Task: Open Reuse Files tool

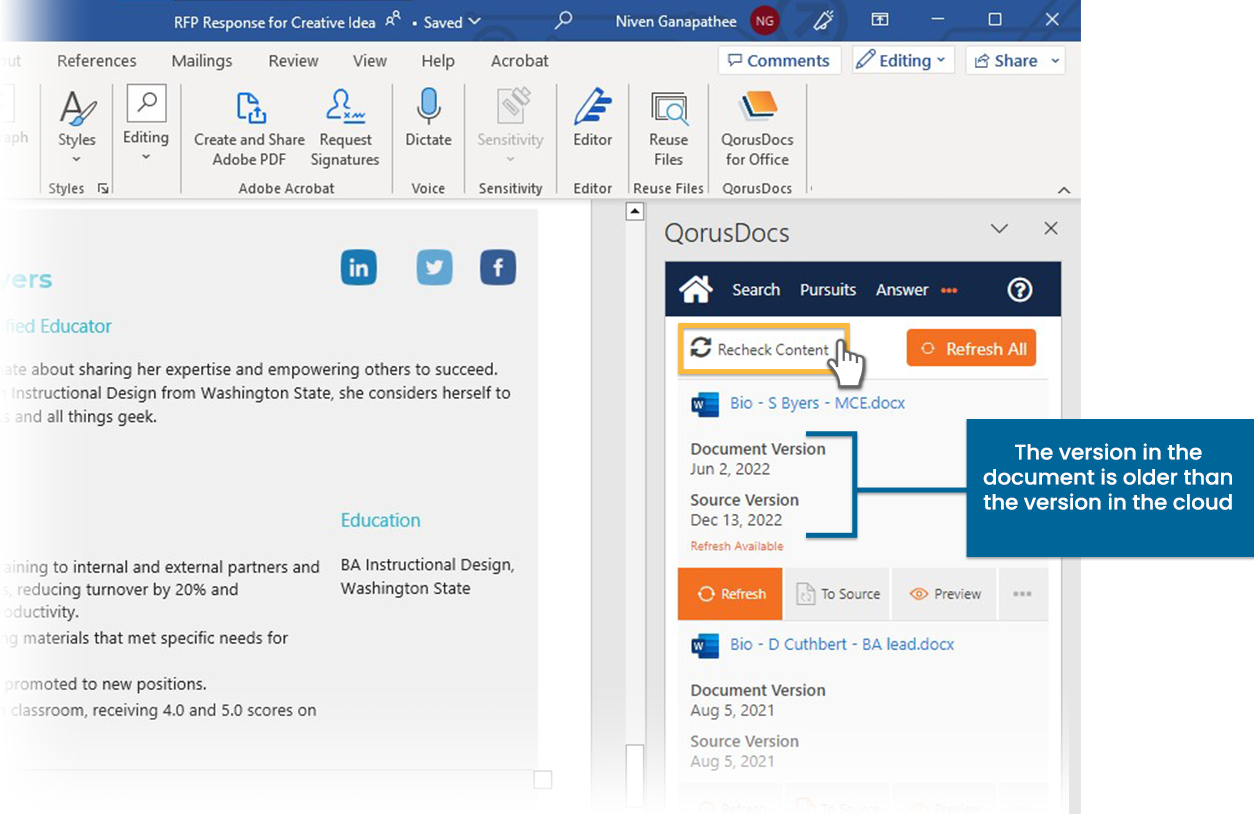Action: pos(668,129)
